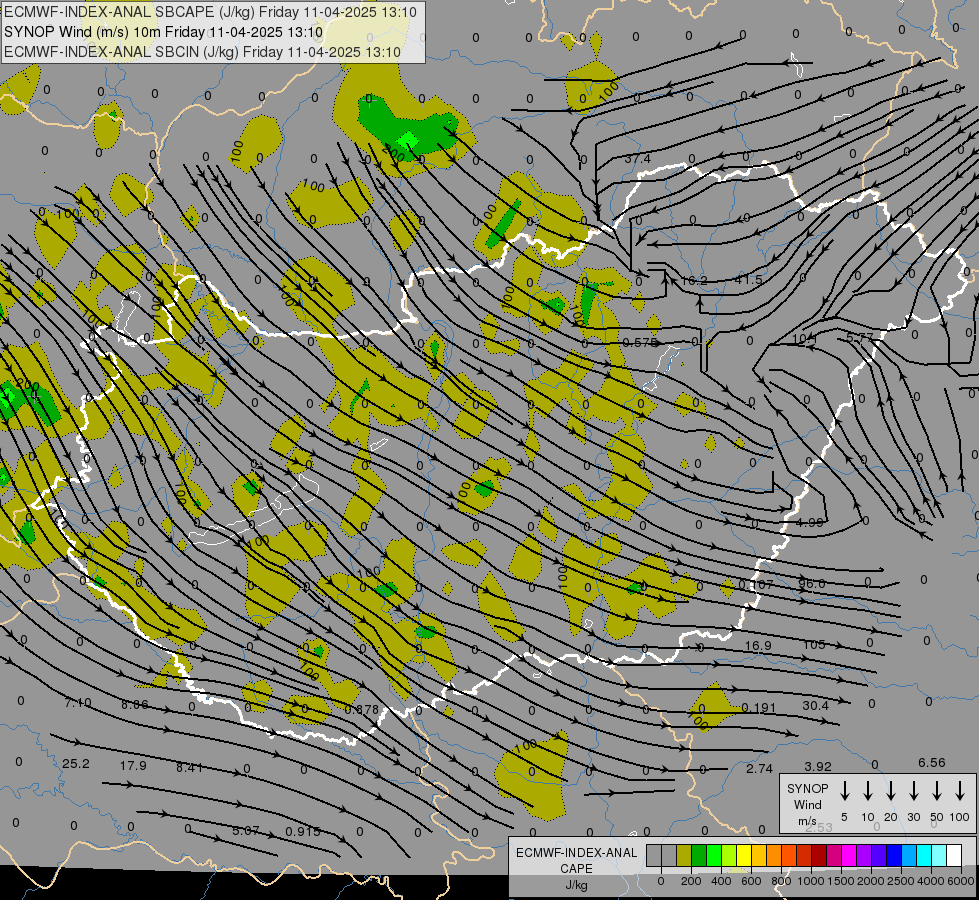Image resolution: width=979 pixels, height=900 pixels.
Task: Click the '105' value on the map
Action: 814,644
